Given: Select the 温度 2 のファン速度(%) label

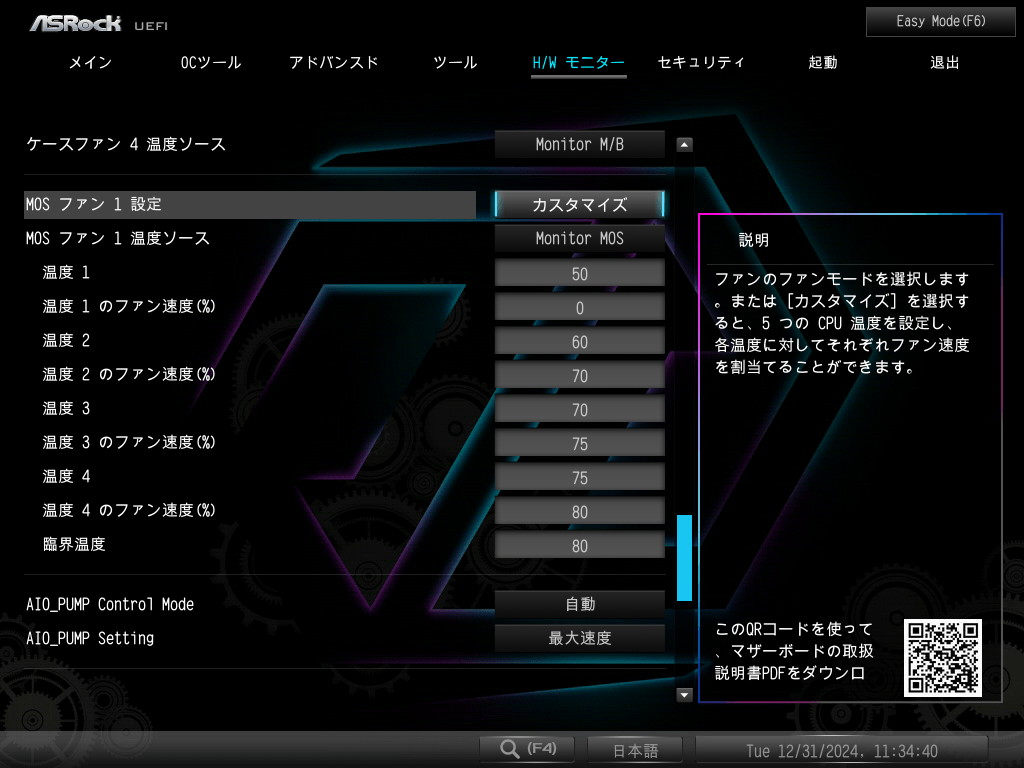Looking at the screenshot, I should [129, 374].
